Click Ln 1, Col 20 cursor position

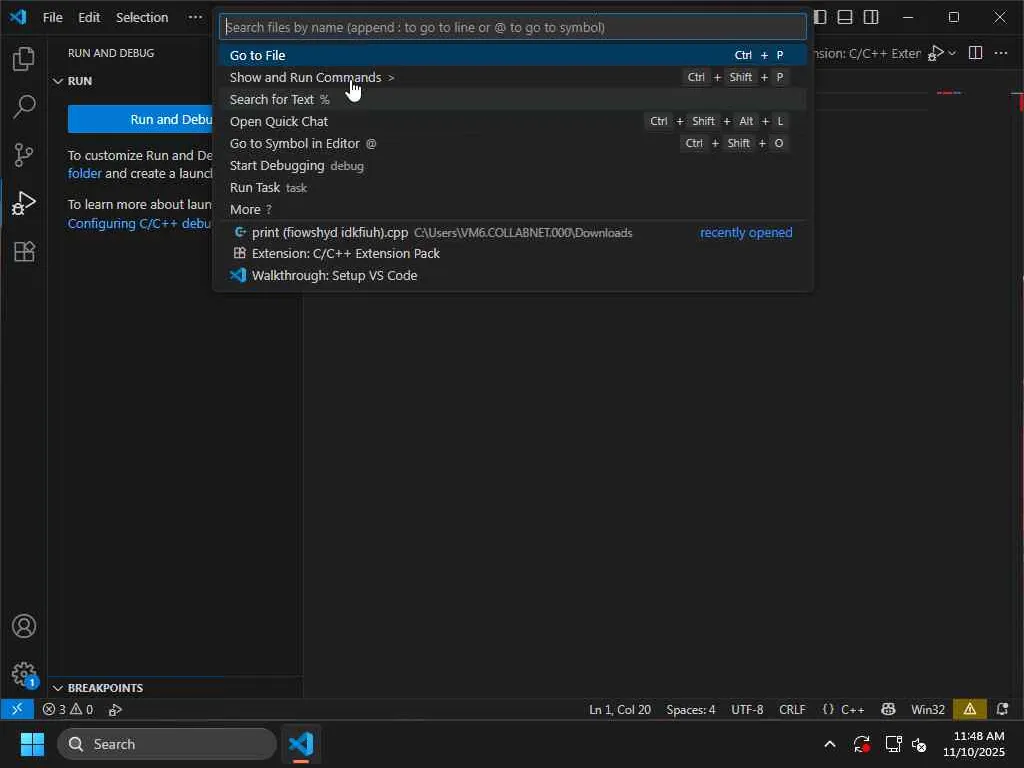(620, 709)
